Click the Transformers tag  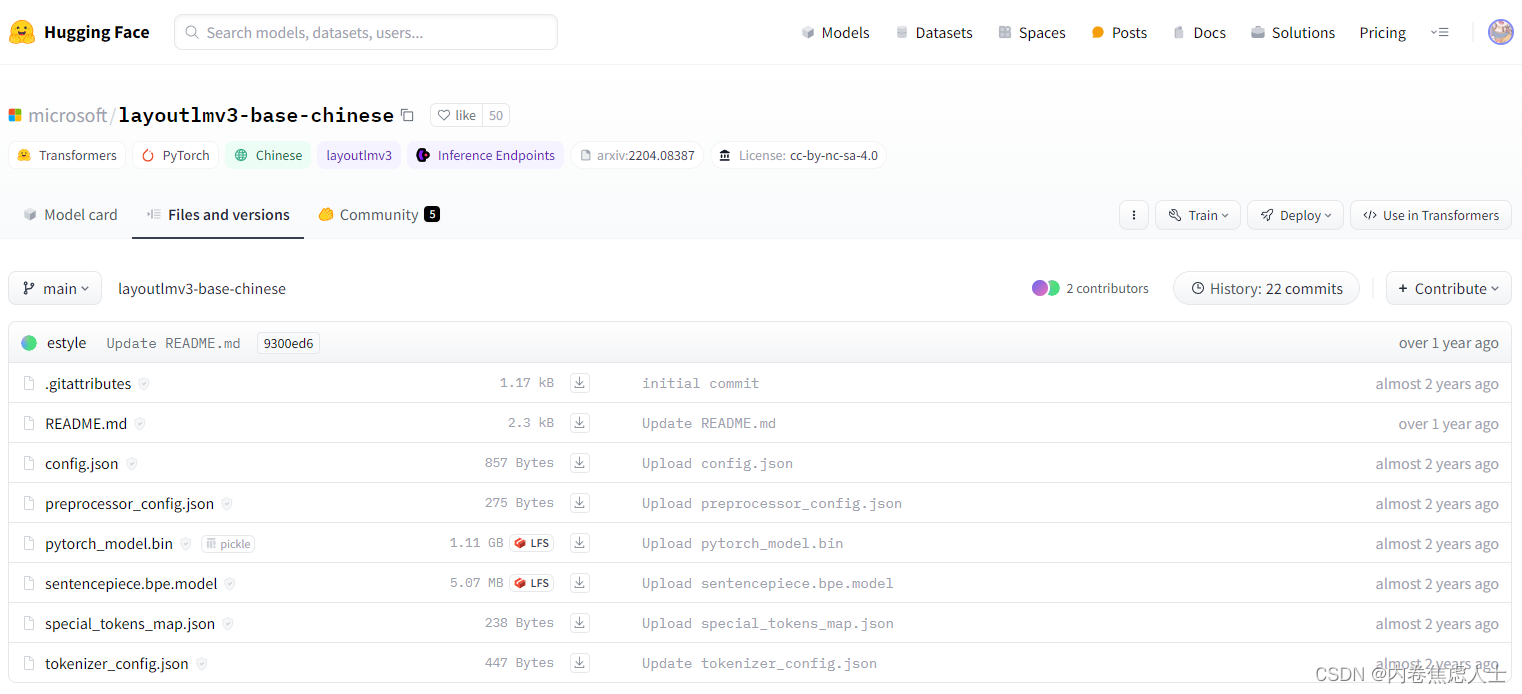67,155
